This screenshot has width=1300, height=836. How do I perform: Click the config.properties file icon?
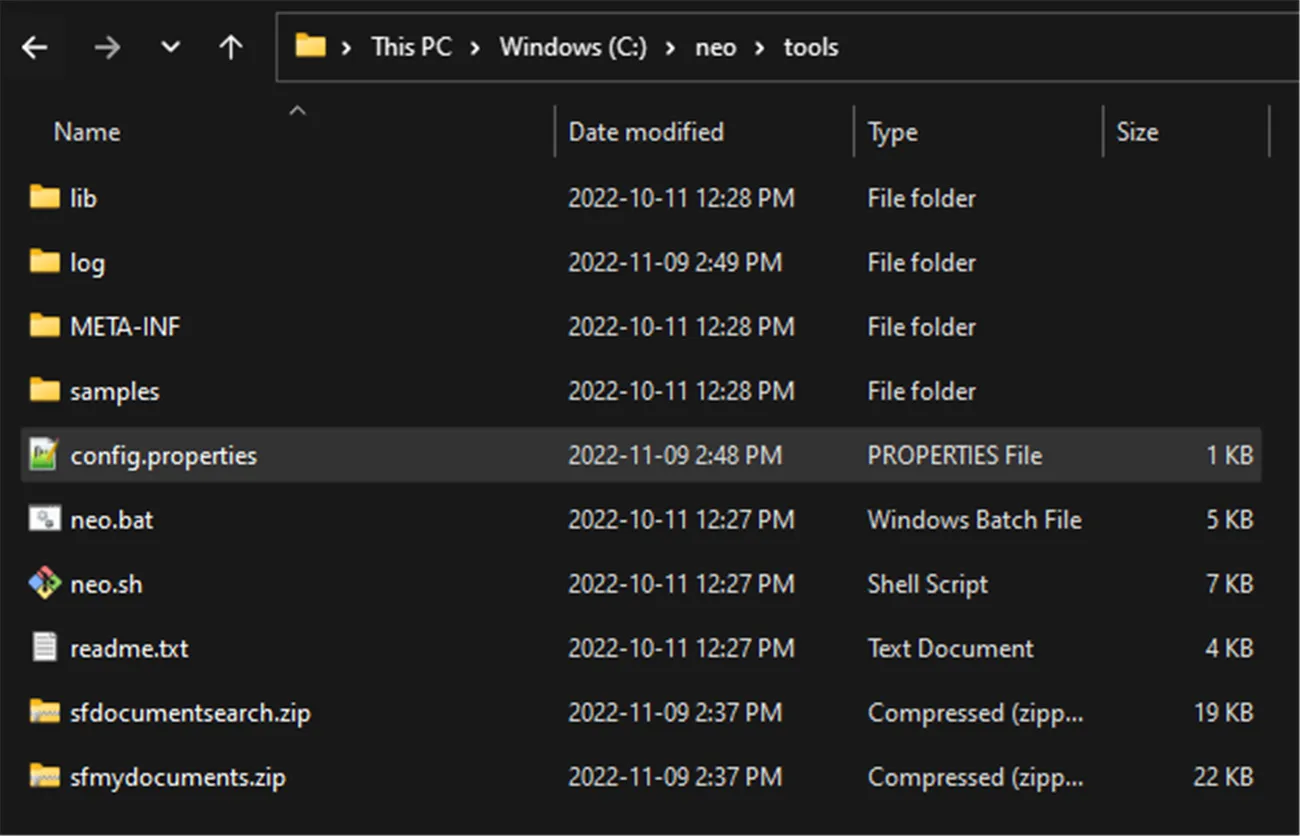click(x=45, y=455)
